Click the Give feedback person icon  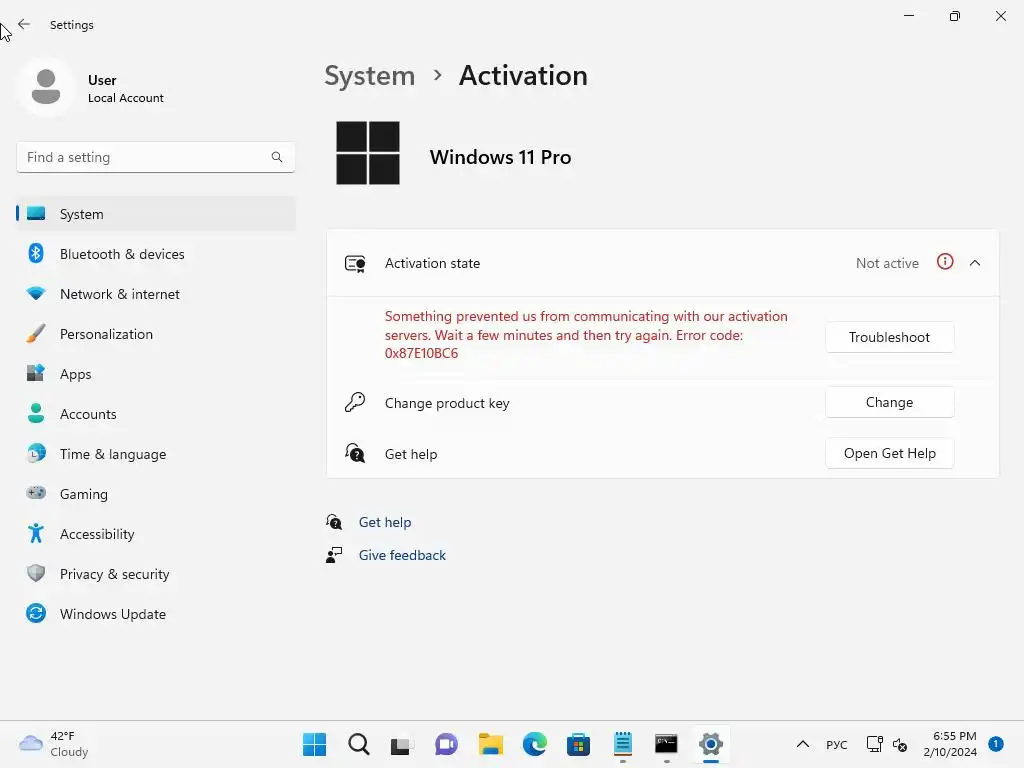coord(334,555)
